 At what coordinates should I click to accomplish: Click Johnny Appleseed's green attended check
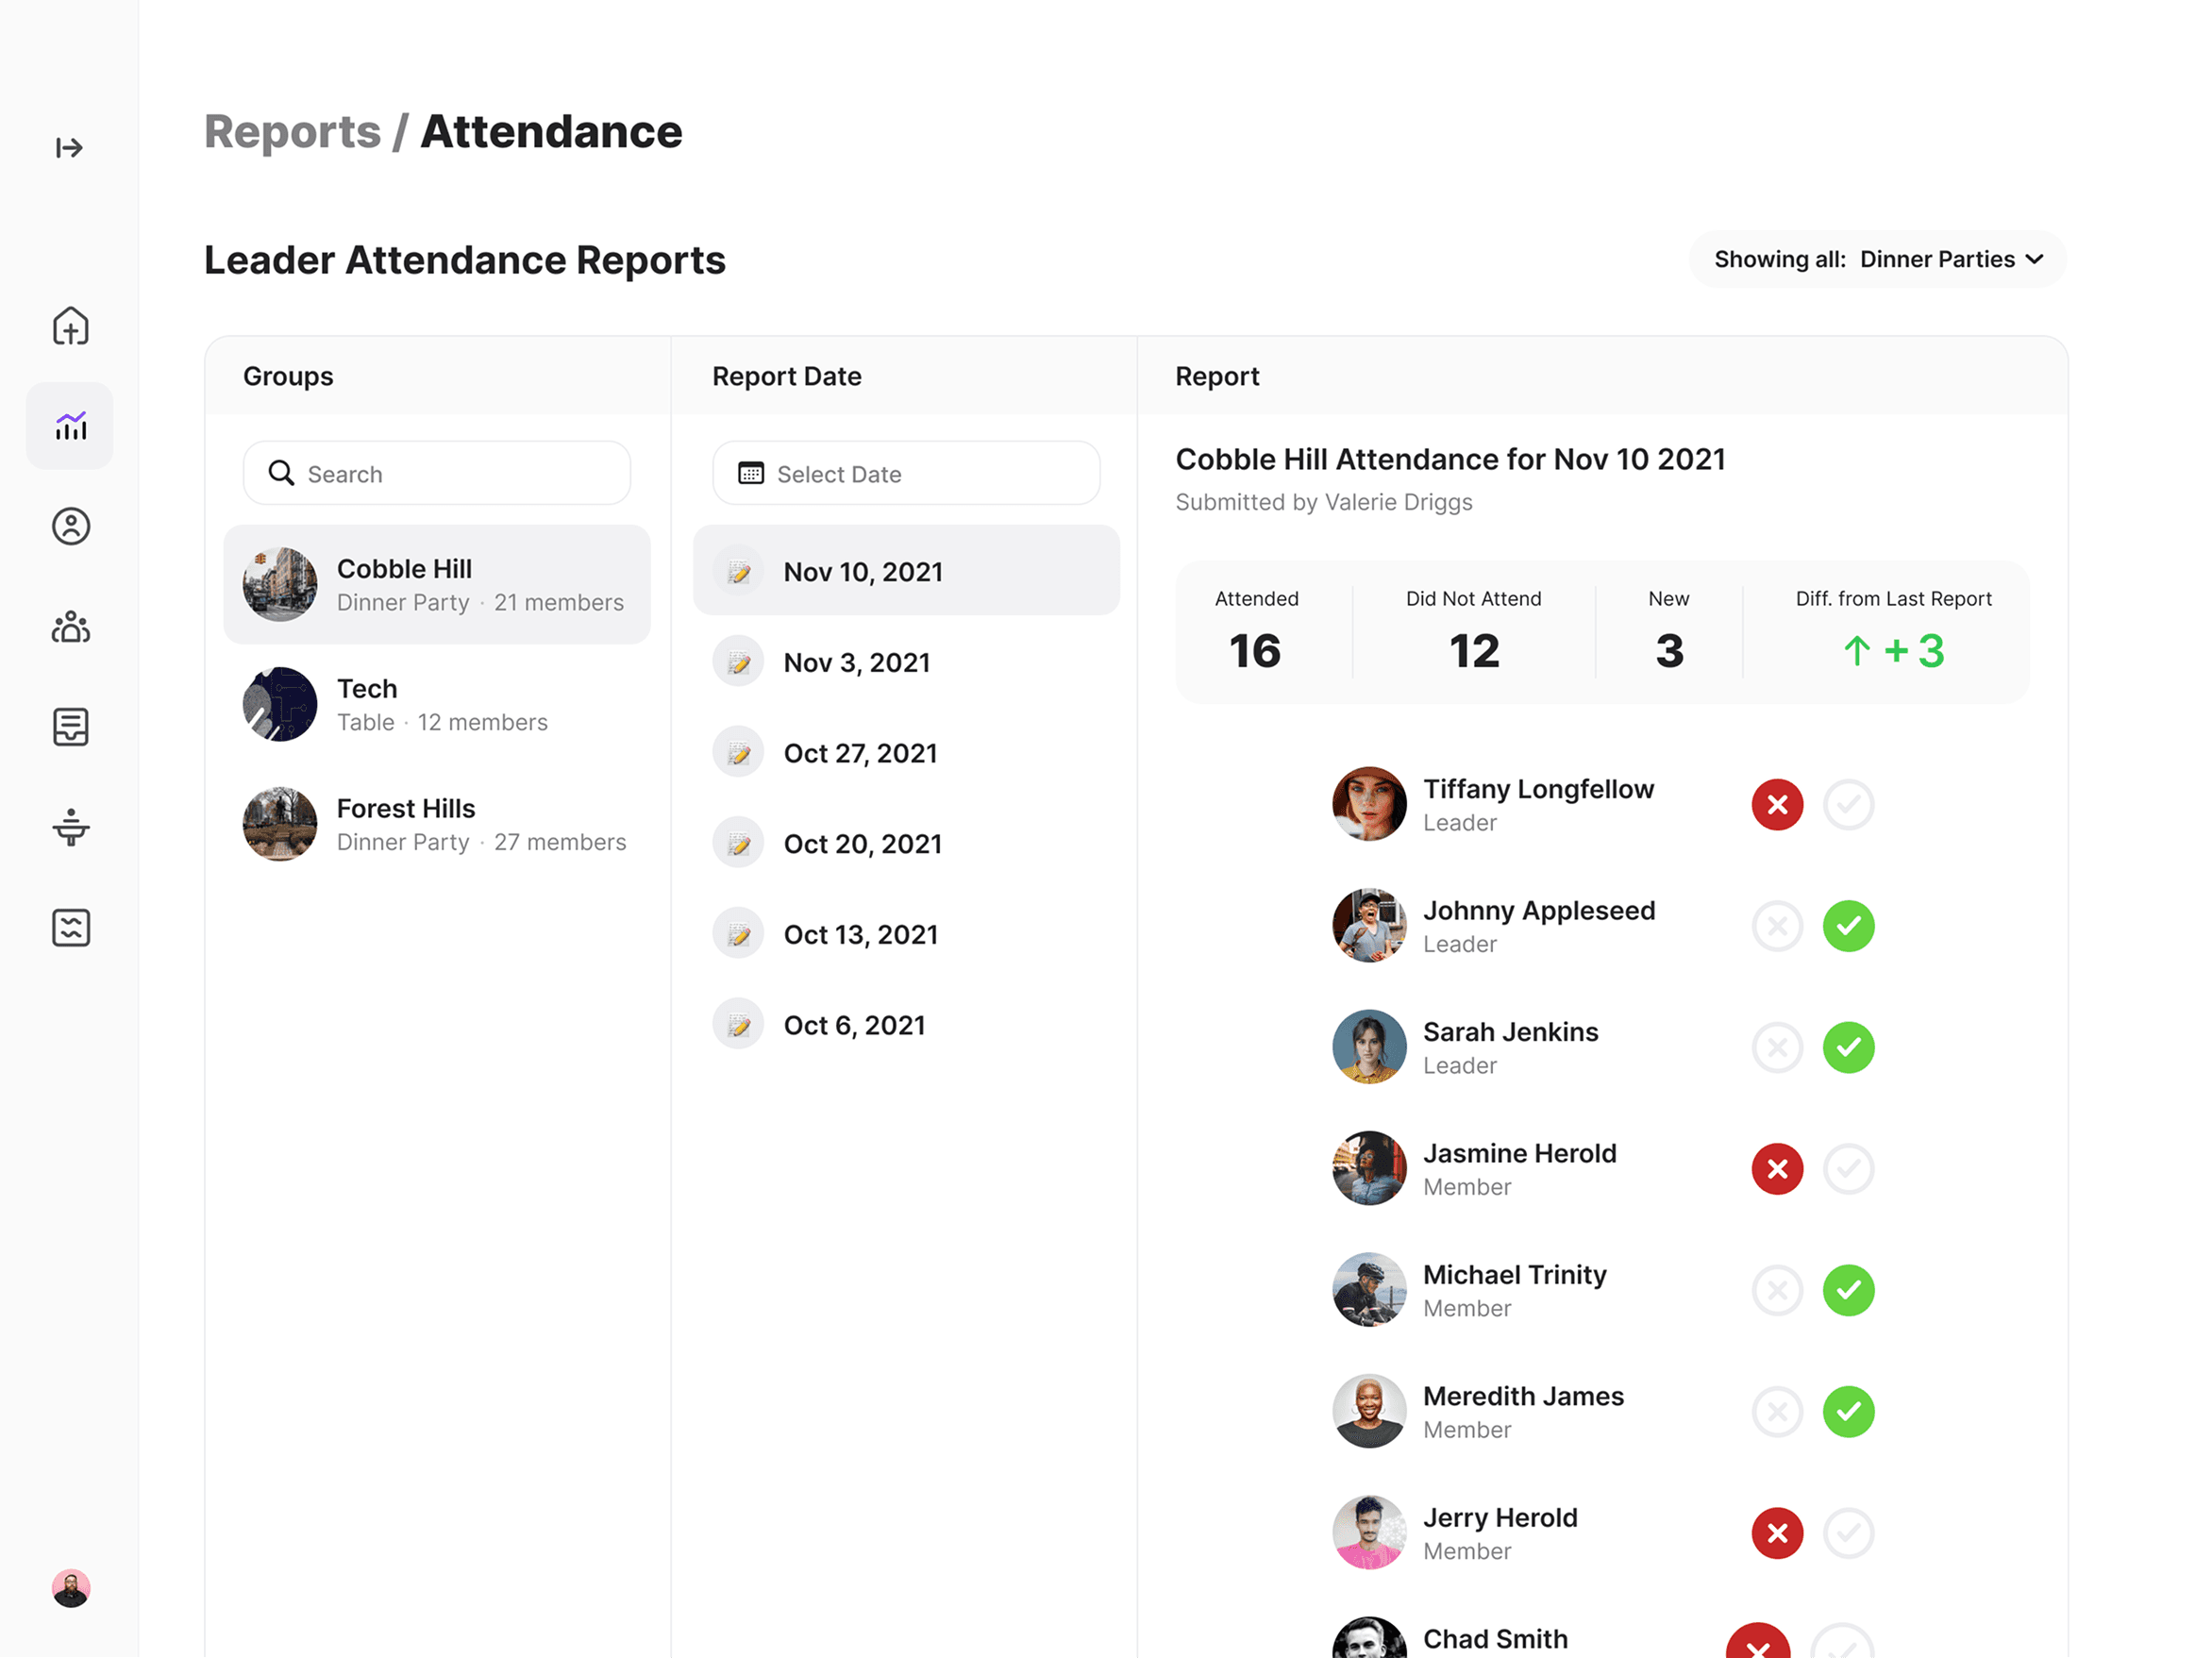[x=1848, y=926]
